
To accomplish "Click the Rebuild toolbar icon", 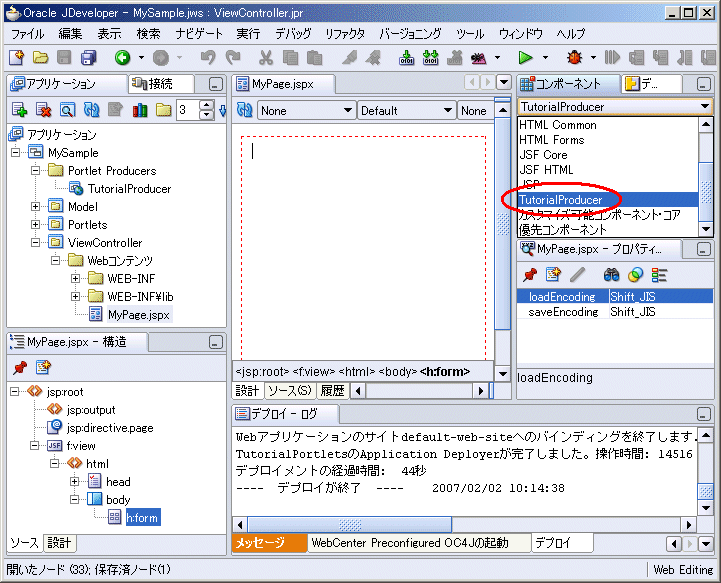I will point(430,57).
